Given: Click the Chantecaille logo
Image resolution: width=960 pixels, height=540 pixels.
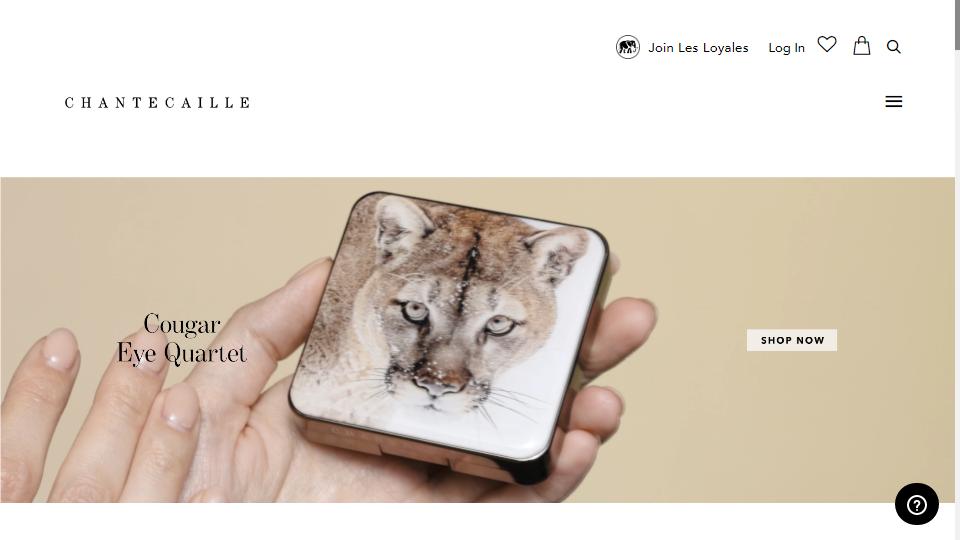Looking at the screenshot, I should coord(157,103).
